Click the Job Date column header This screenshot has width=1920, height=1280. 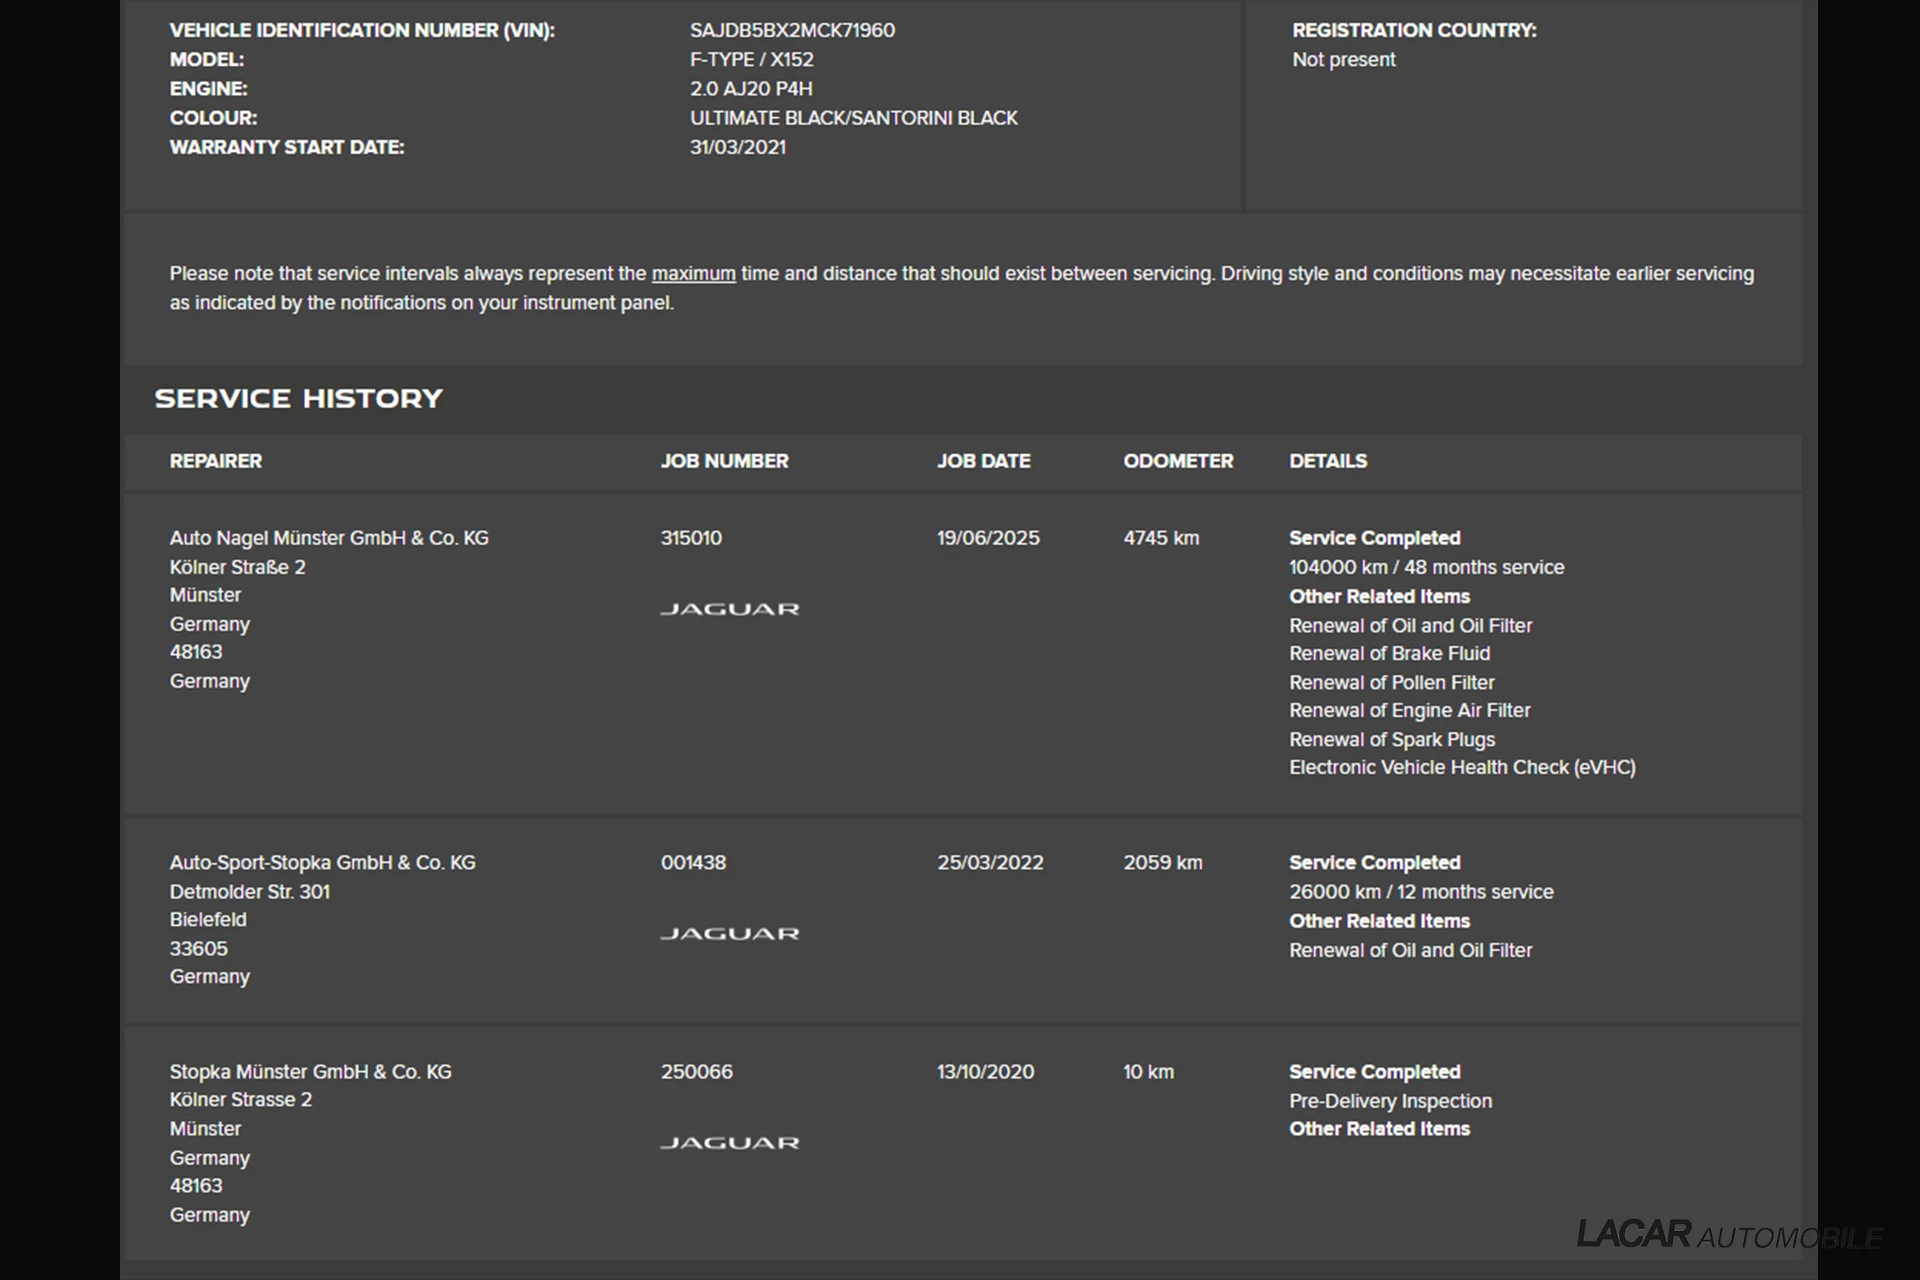click(983, 461)
